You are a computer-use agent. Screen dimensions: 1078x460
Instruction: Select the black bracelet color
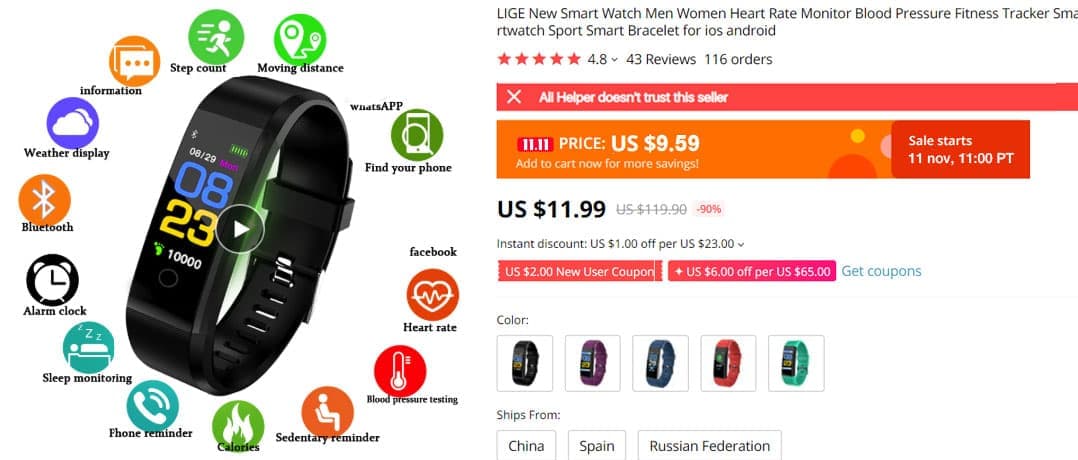tap(525, 363)
